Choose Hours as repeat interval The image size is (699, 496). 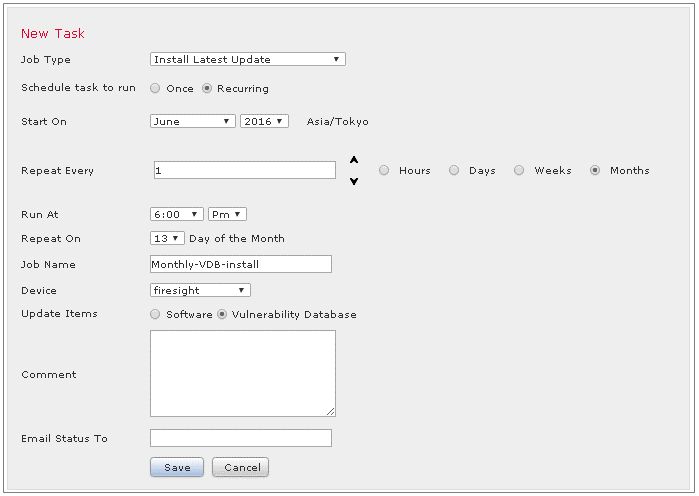click(x=384, y=170)
